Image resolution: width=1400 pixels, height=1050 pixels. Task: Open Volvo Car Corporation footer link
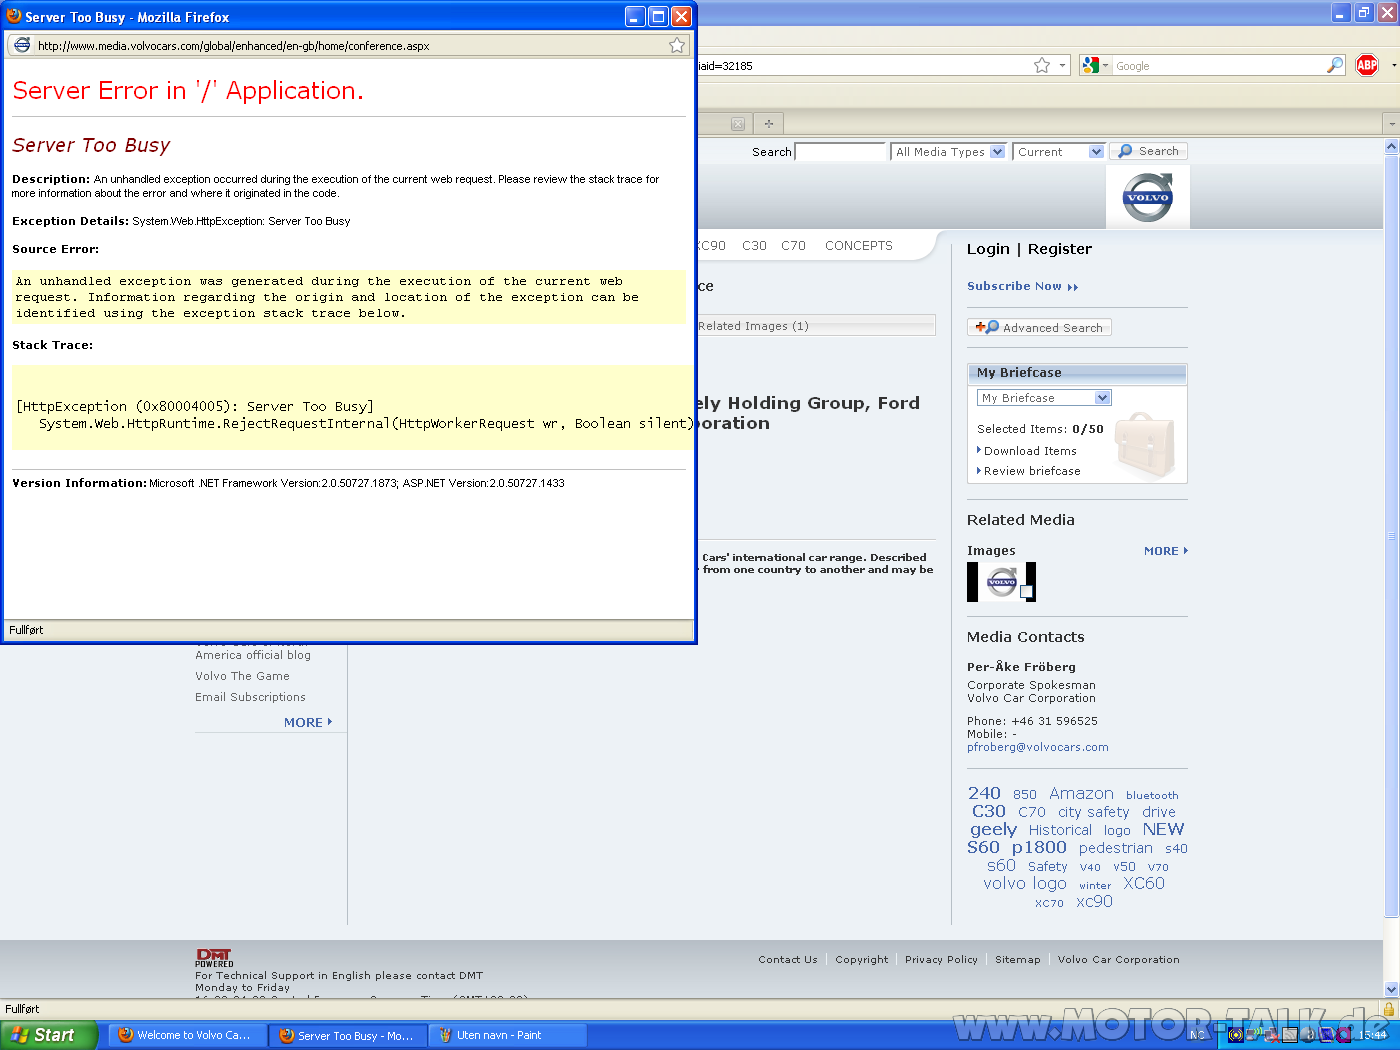(x=1118, y=960)
